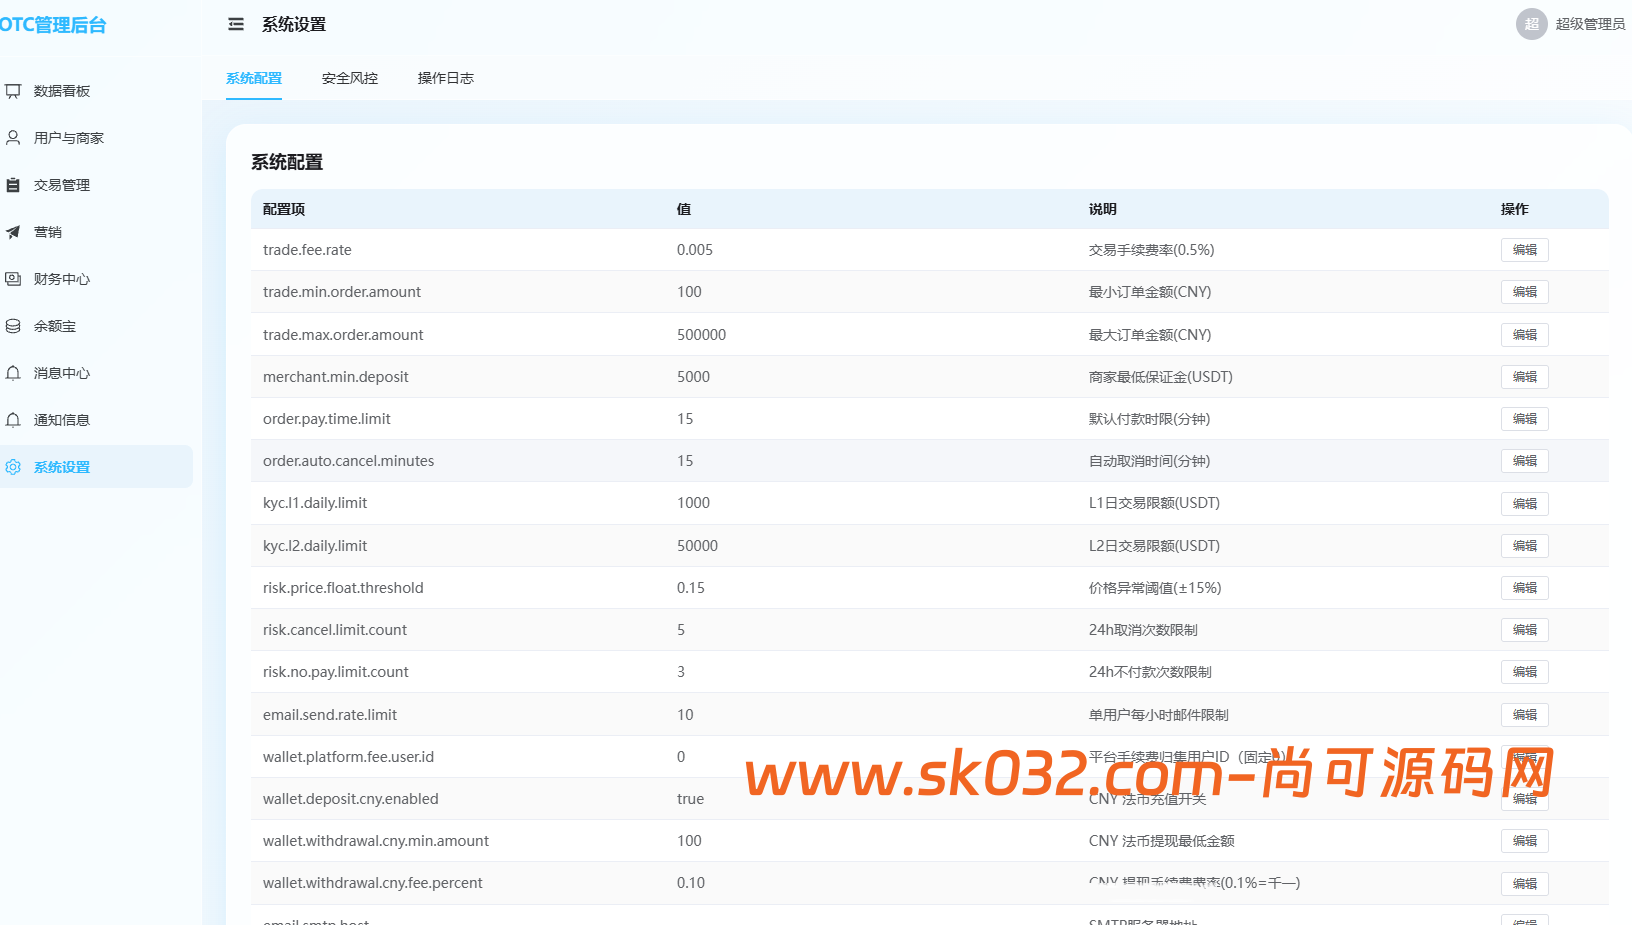Edit the wallet.withdrawal.cny.fee.percent row
The width and height of the screenshot is (1632, 925).
(1524, 884)
